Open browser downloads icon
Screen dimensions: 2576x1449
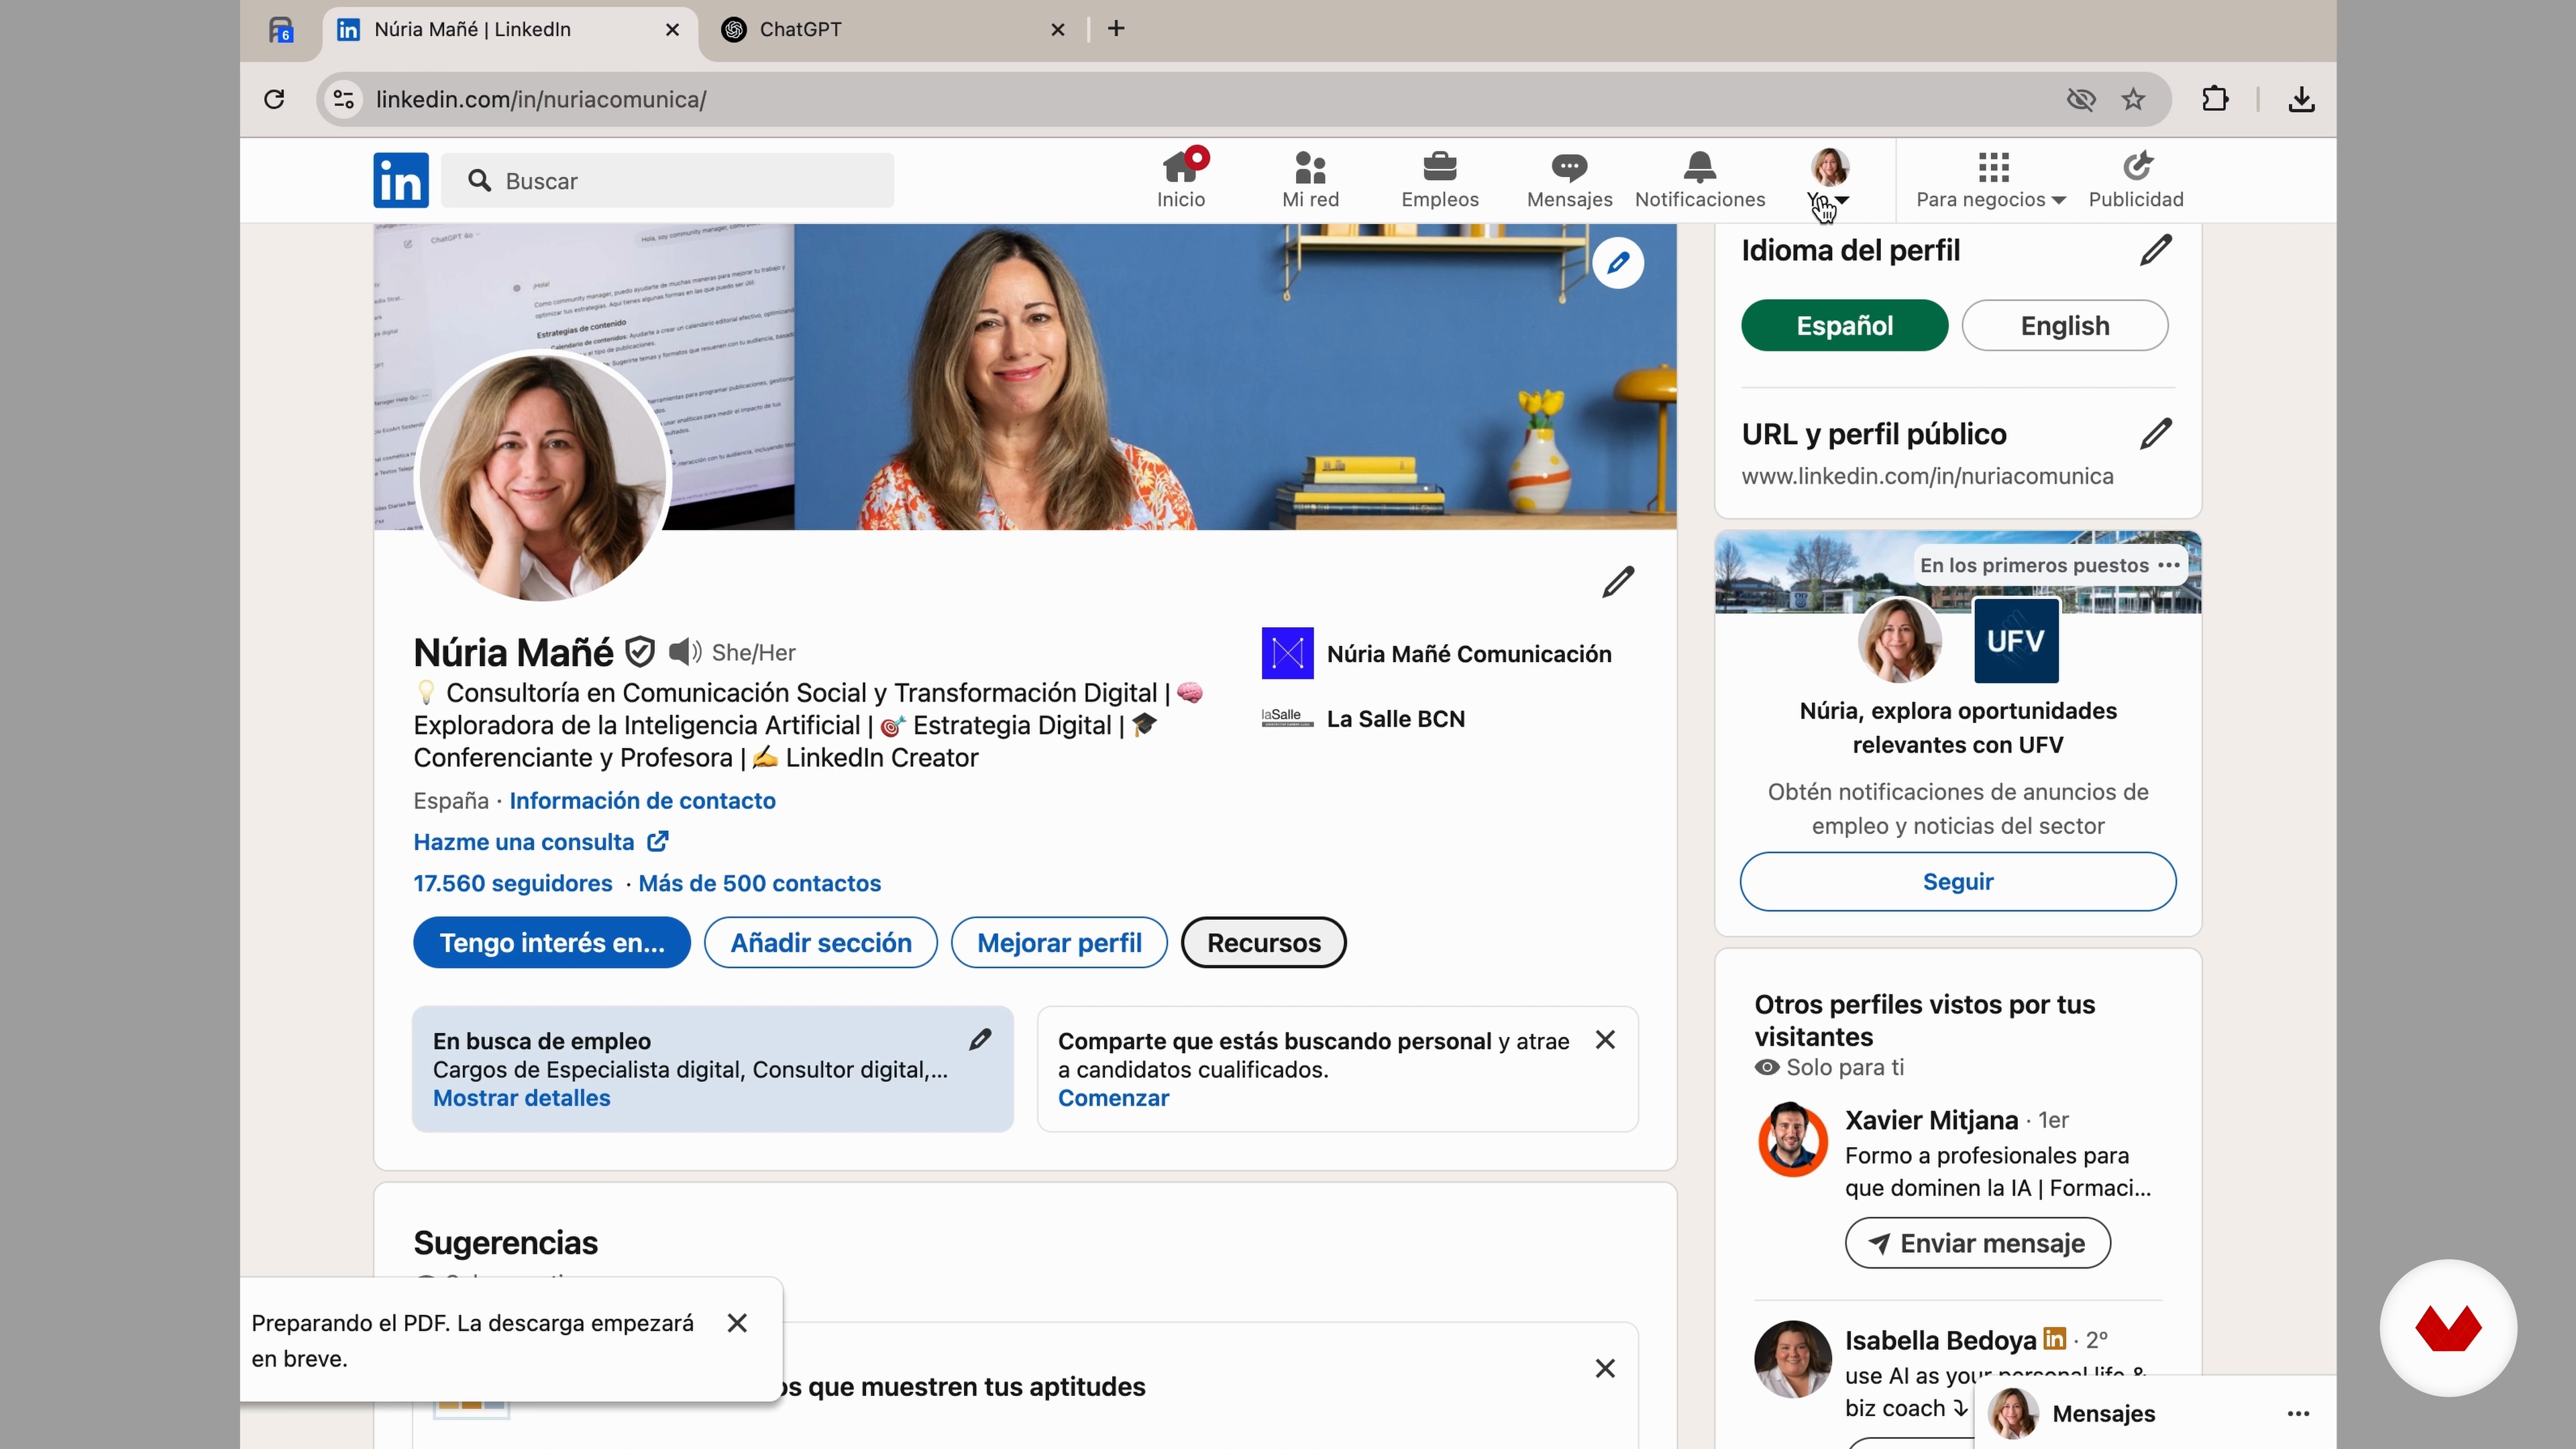(x=2301, y=99)
